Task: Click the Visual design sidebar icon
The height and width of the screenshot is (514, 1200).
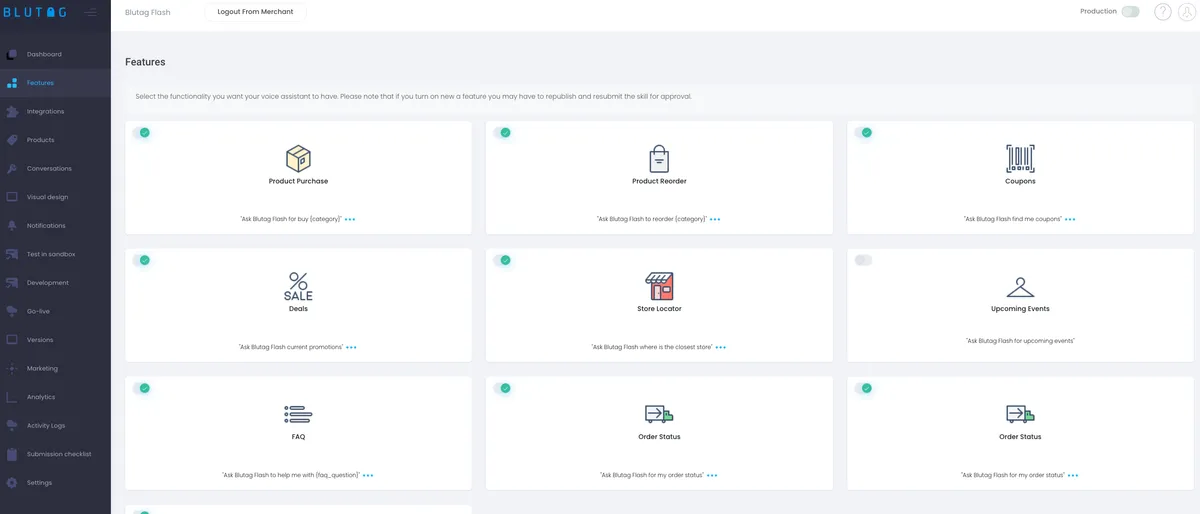Action: pos(12,197)
